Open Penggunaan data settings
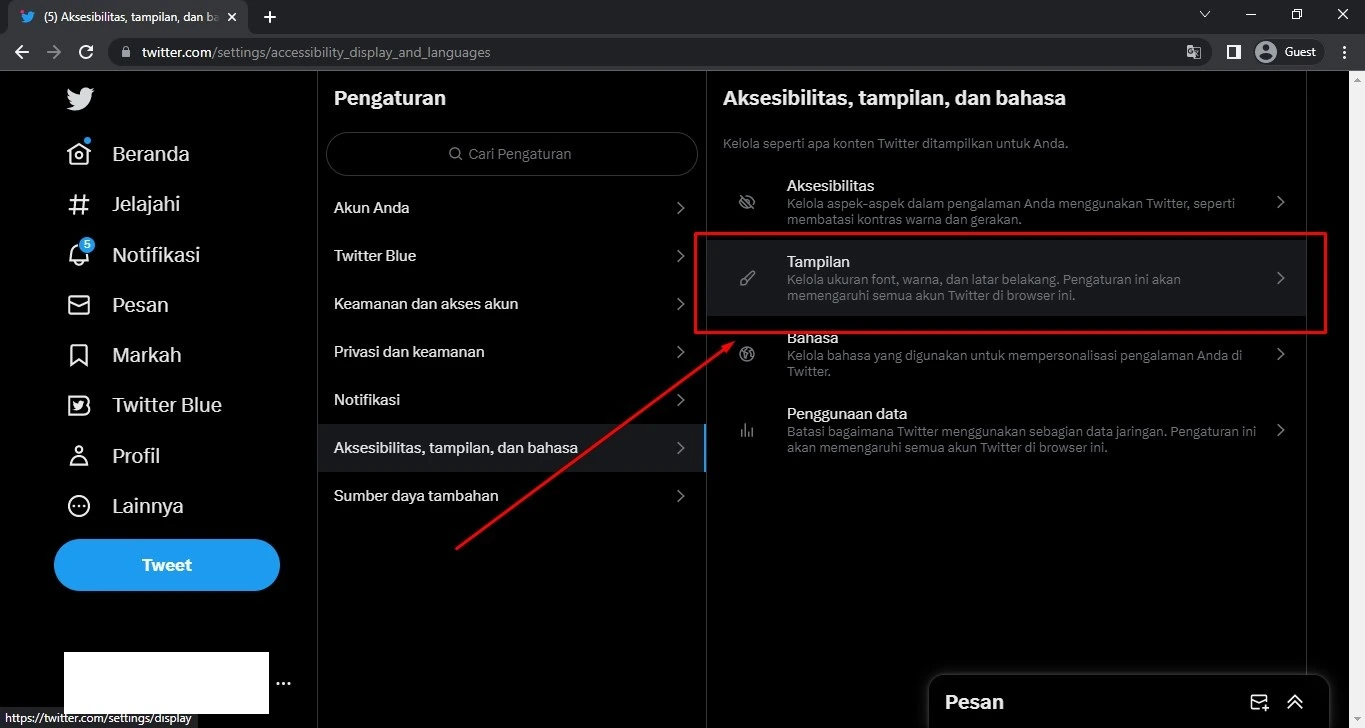 1006,430
